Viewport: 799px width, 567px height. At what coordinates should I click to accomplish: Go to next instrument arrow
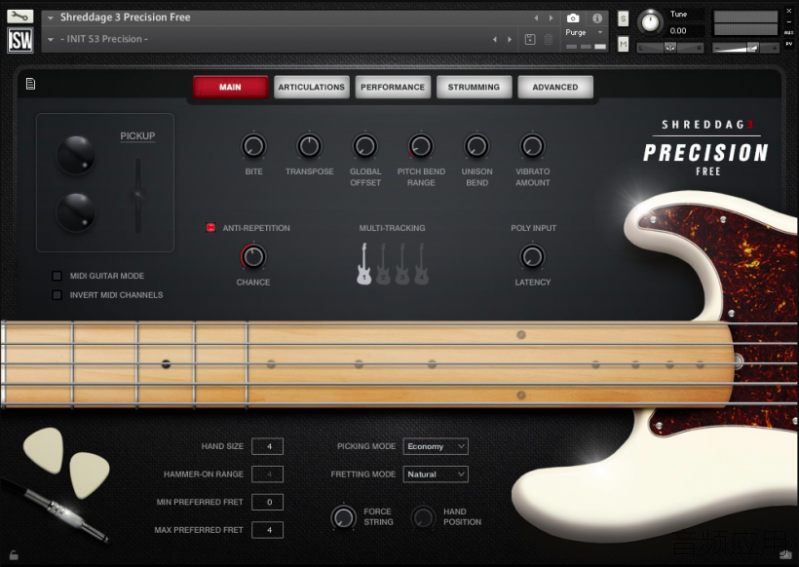click(x=551, y=18)
